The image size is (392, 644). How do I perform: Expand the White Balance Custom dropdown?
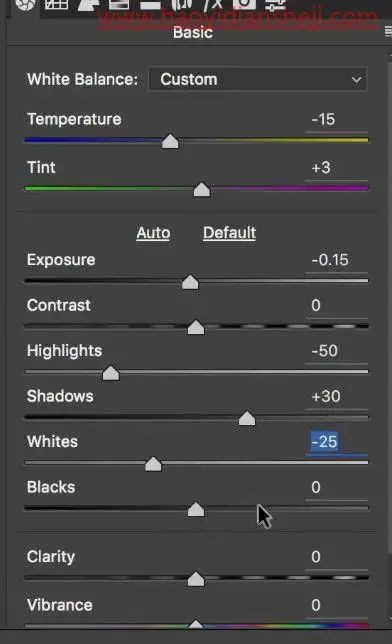[258, 79]
